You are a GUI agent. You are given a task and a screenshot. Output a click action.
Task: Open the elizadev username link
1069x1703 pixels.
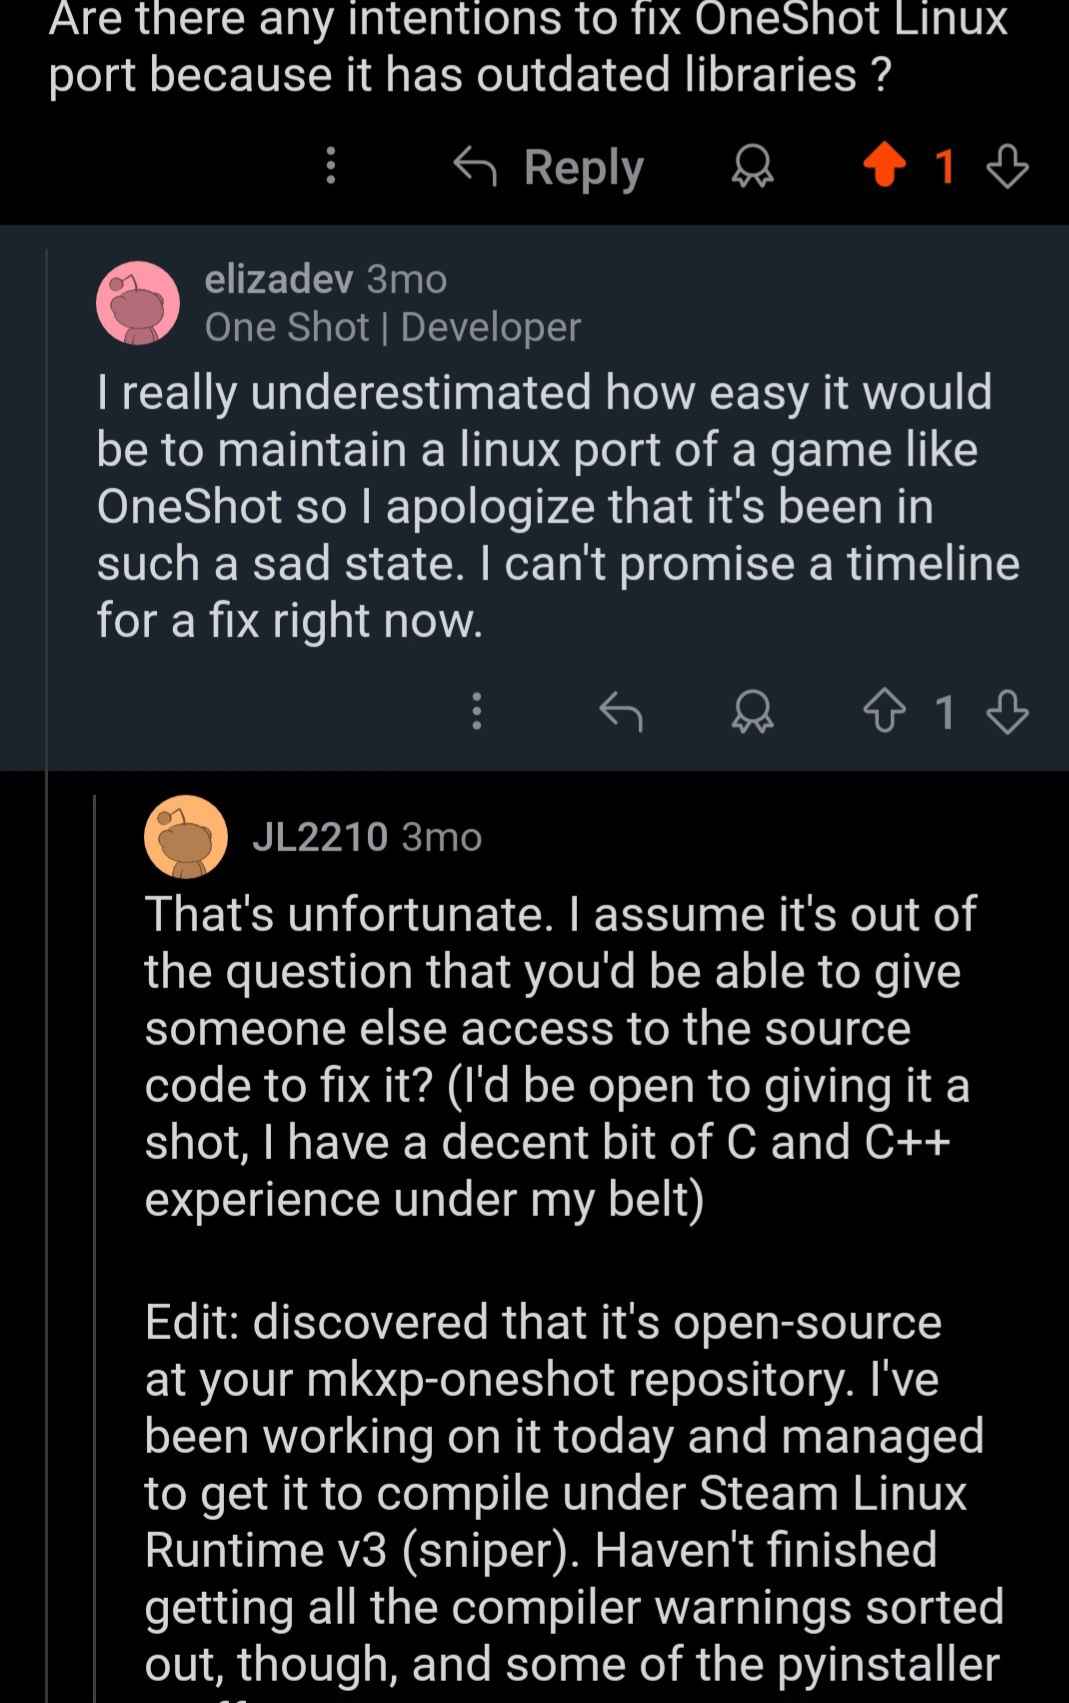(278, 278)
